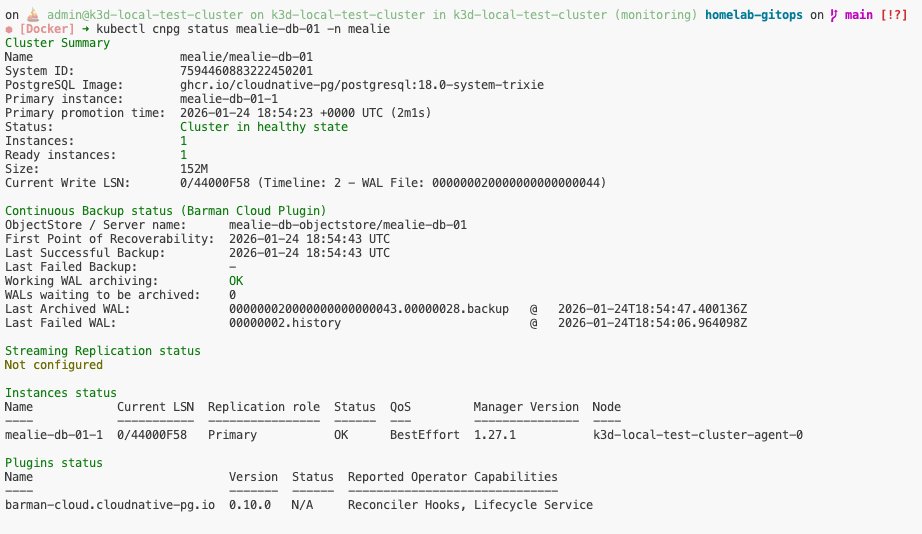This screenshot has height=534, width=922.
Task: Click the mealie-db-01-1 instance row name
Action: click(54, 435)
